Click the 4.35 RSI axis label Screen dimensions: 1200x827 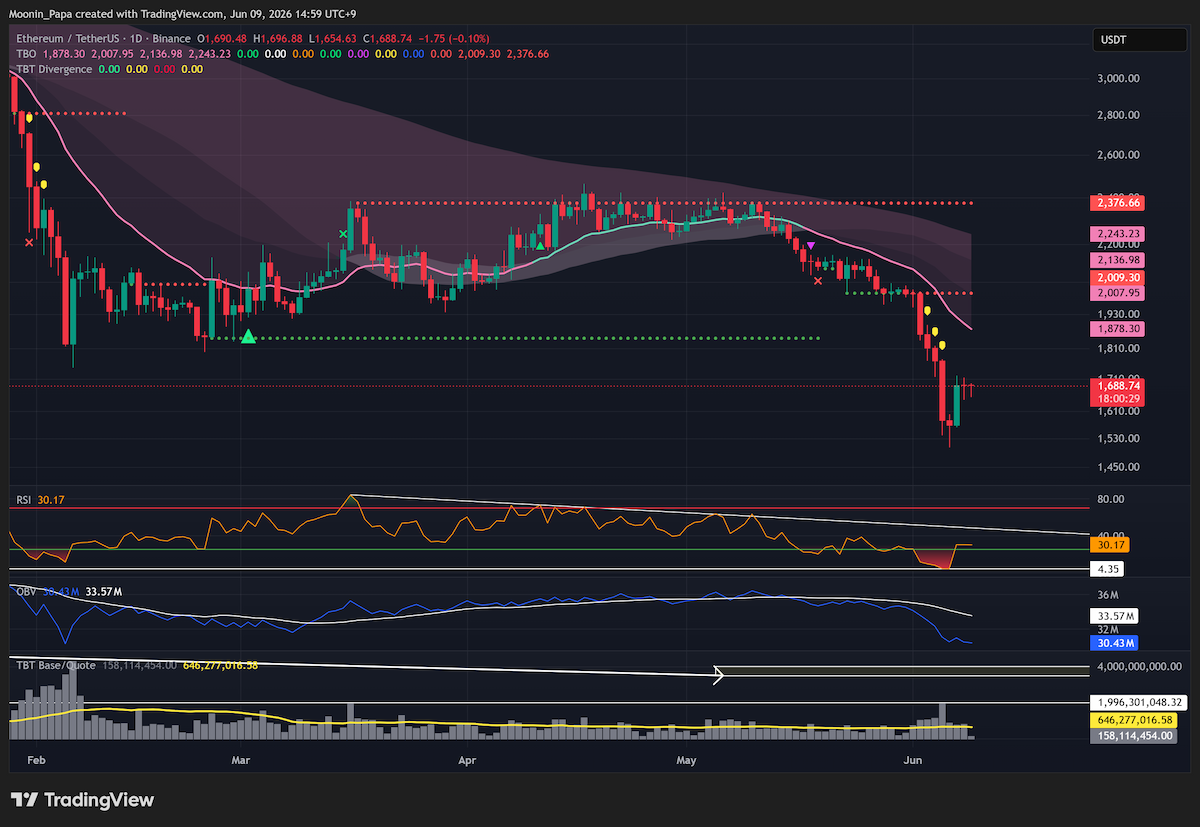(1106, 569)
